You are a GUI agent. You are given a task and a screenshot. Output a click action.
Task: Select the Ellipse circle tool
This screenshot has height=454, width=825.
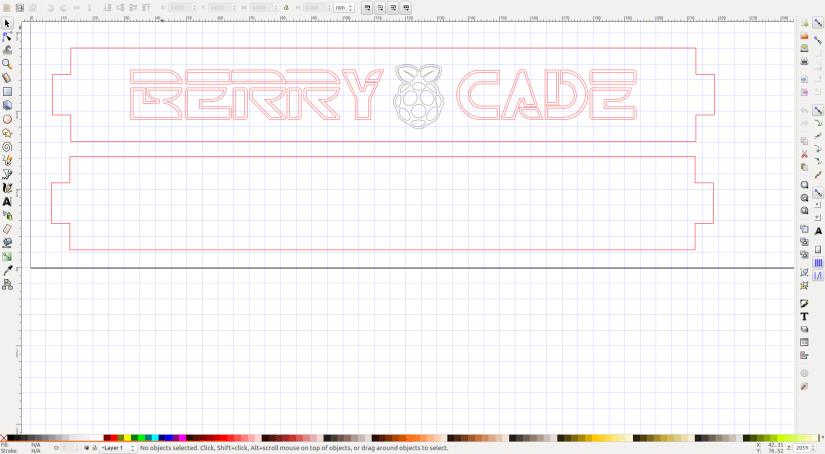[x=7, y=119]
